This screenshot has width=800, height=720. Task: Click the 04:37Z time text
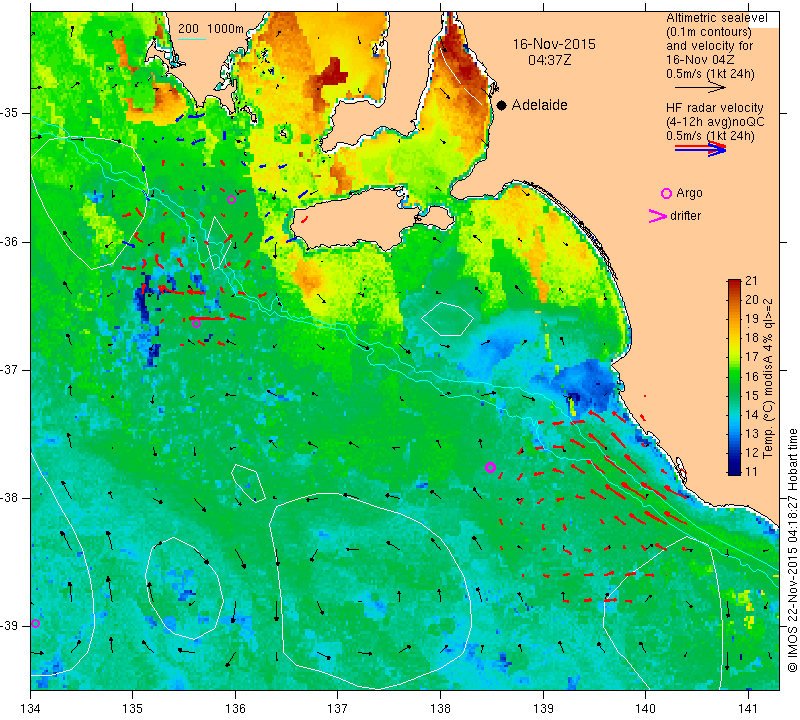[x=549, y=60]
